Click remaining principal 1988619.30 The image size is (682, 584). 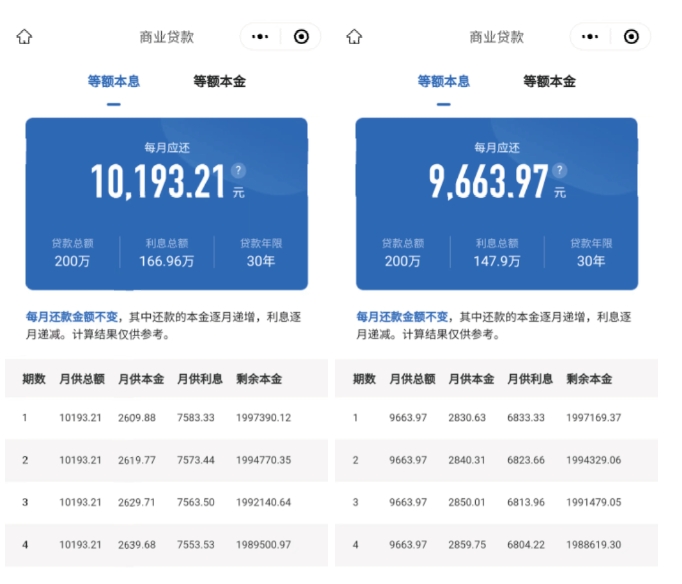pos(594,544)
